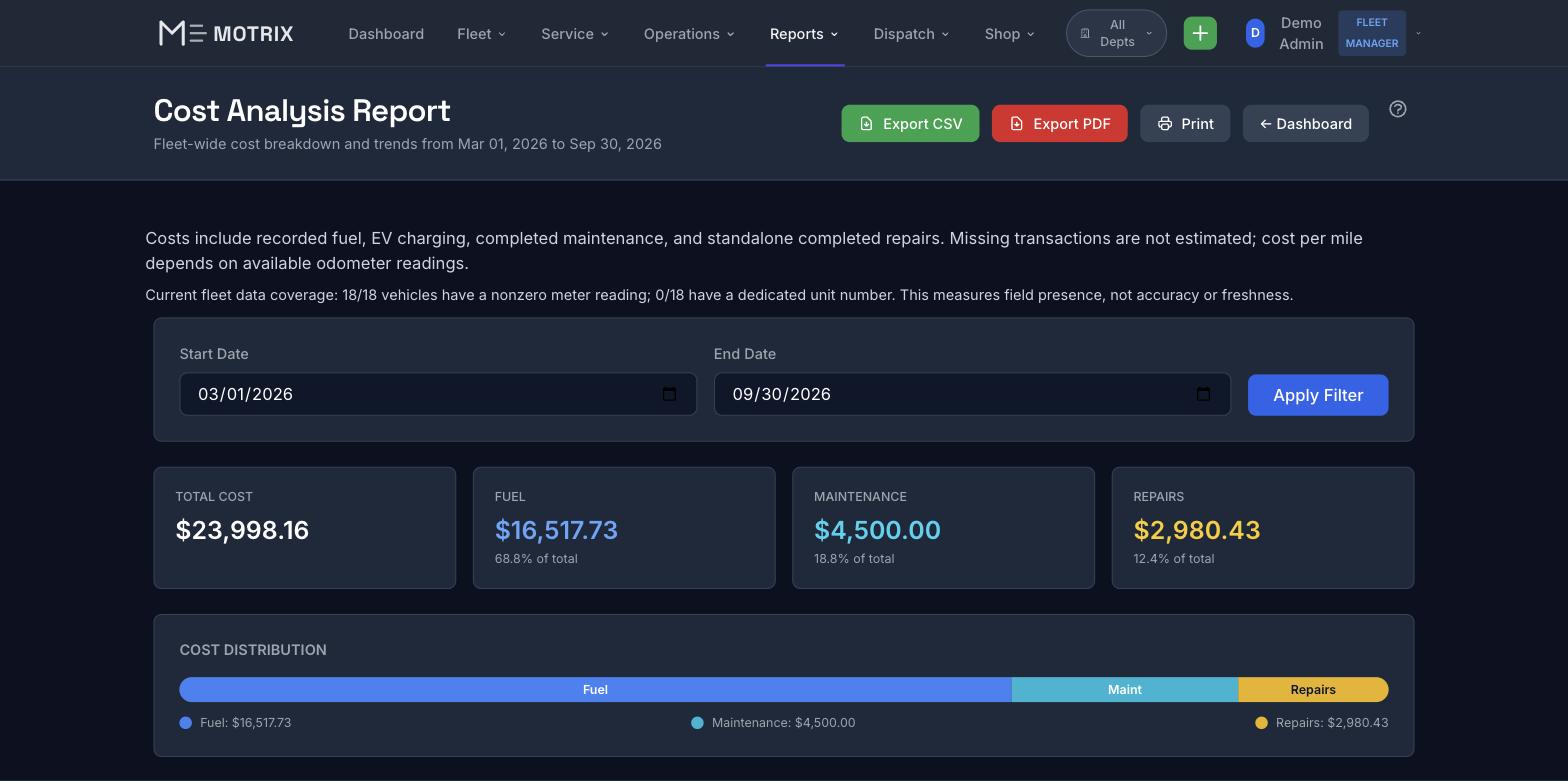Go to the Dashboard nav item
Screen dimensions: 1568x781
pos(386,34)
